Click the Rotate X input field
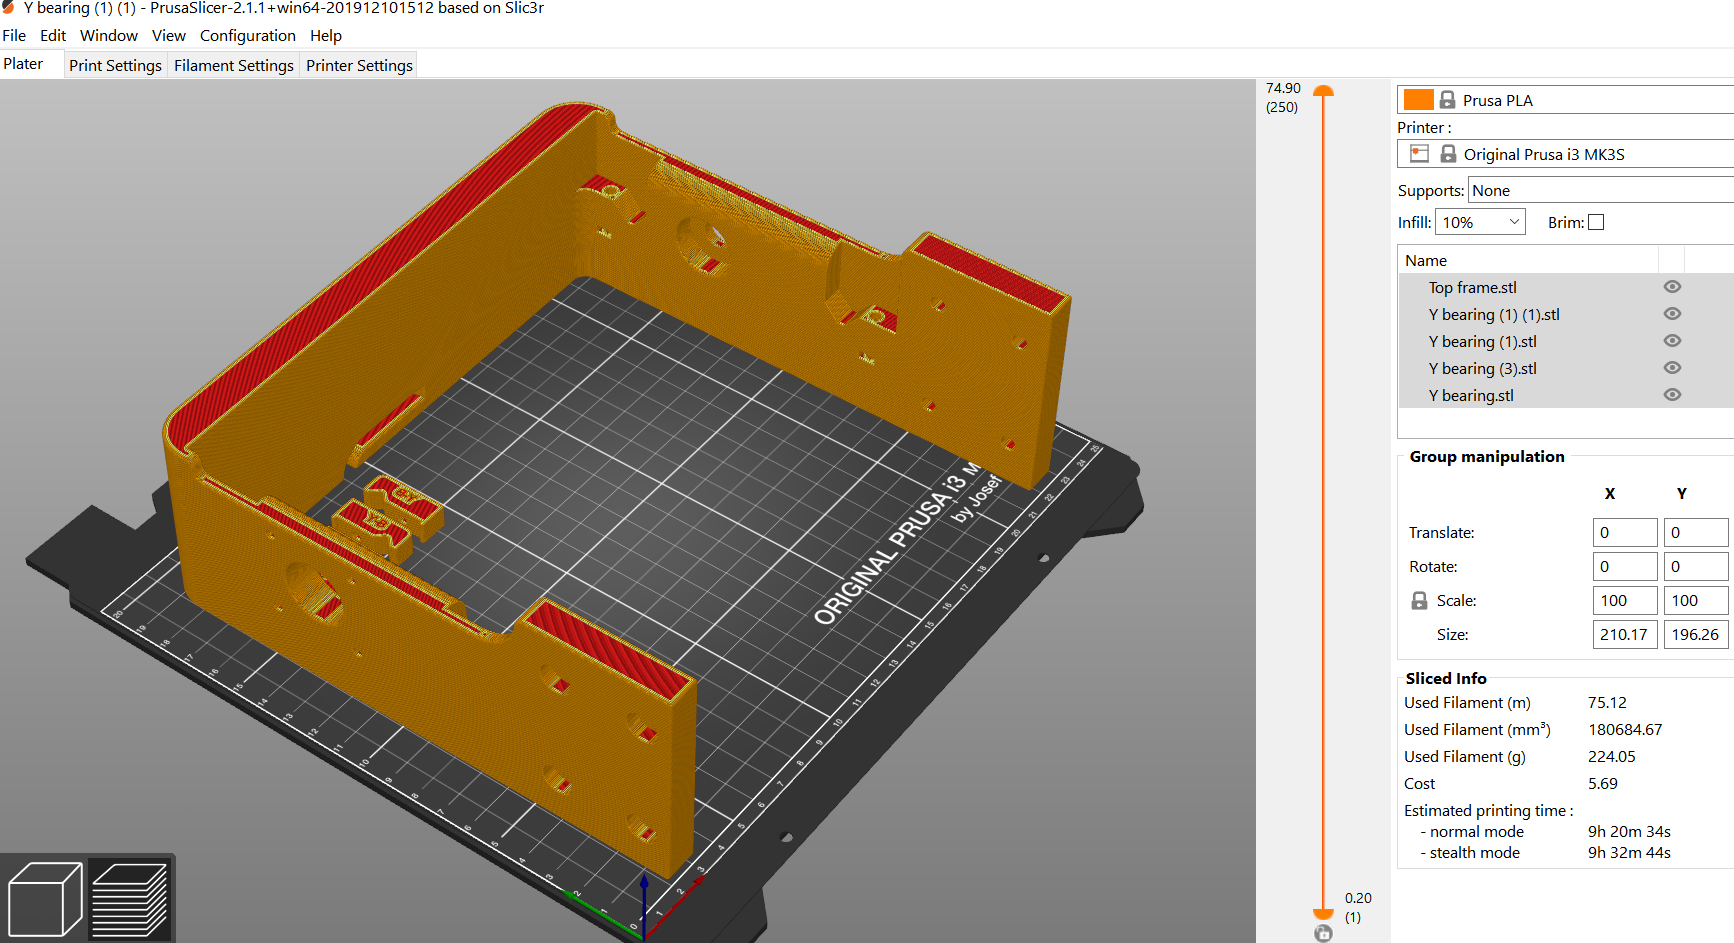This screenshot has width=1734, height=943. pos(1625,567)
